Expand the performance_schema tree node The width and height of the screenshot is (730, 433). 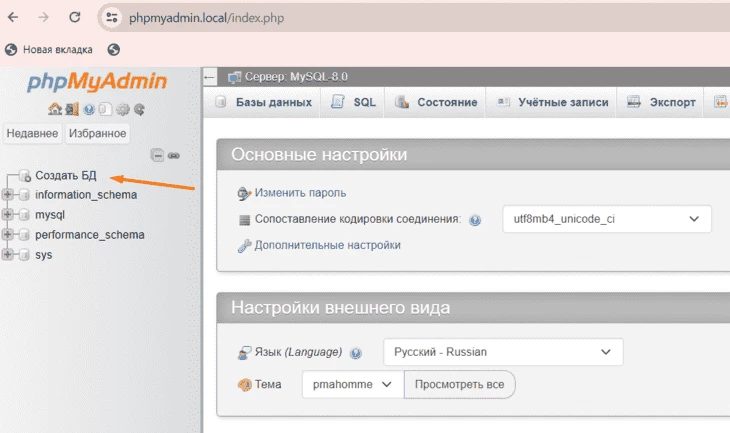7,234
